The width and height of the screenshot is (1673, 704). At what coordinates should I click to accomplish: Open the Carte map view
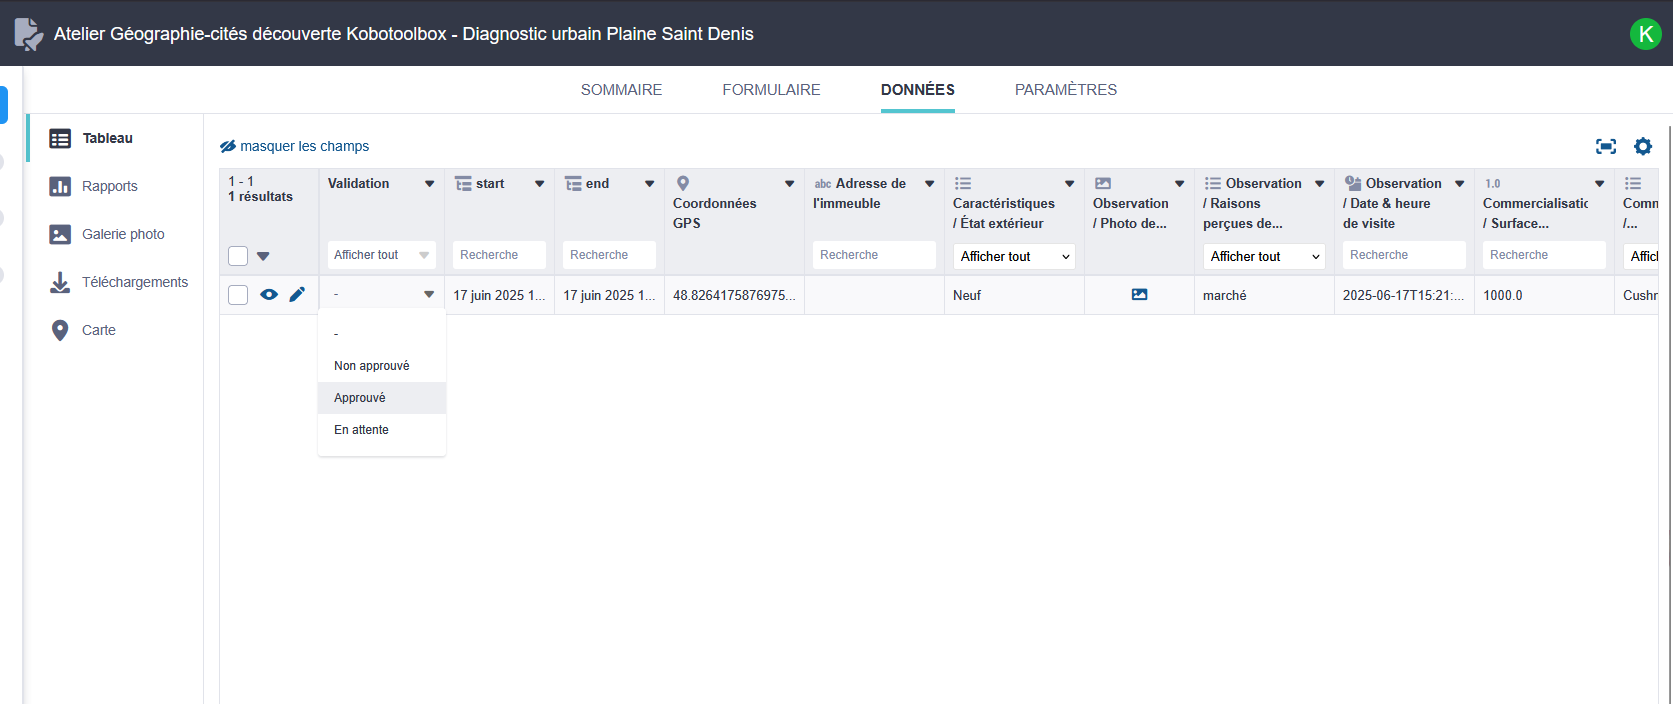(x=98, y=330)
